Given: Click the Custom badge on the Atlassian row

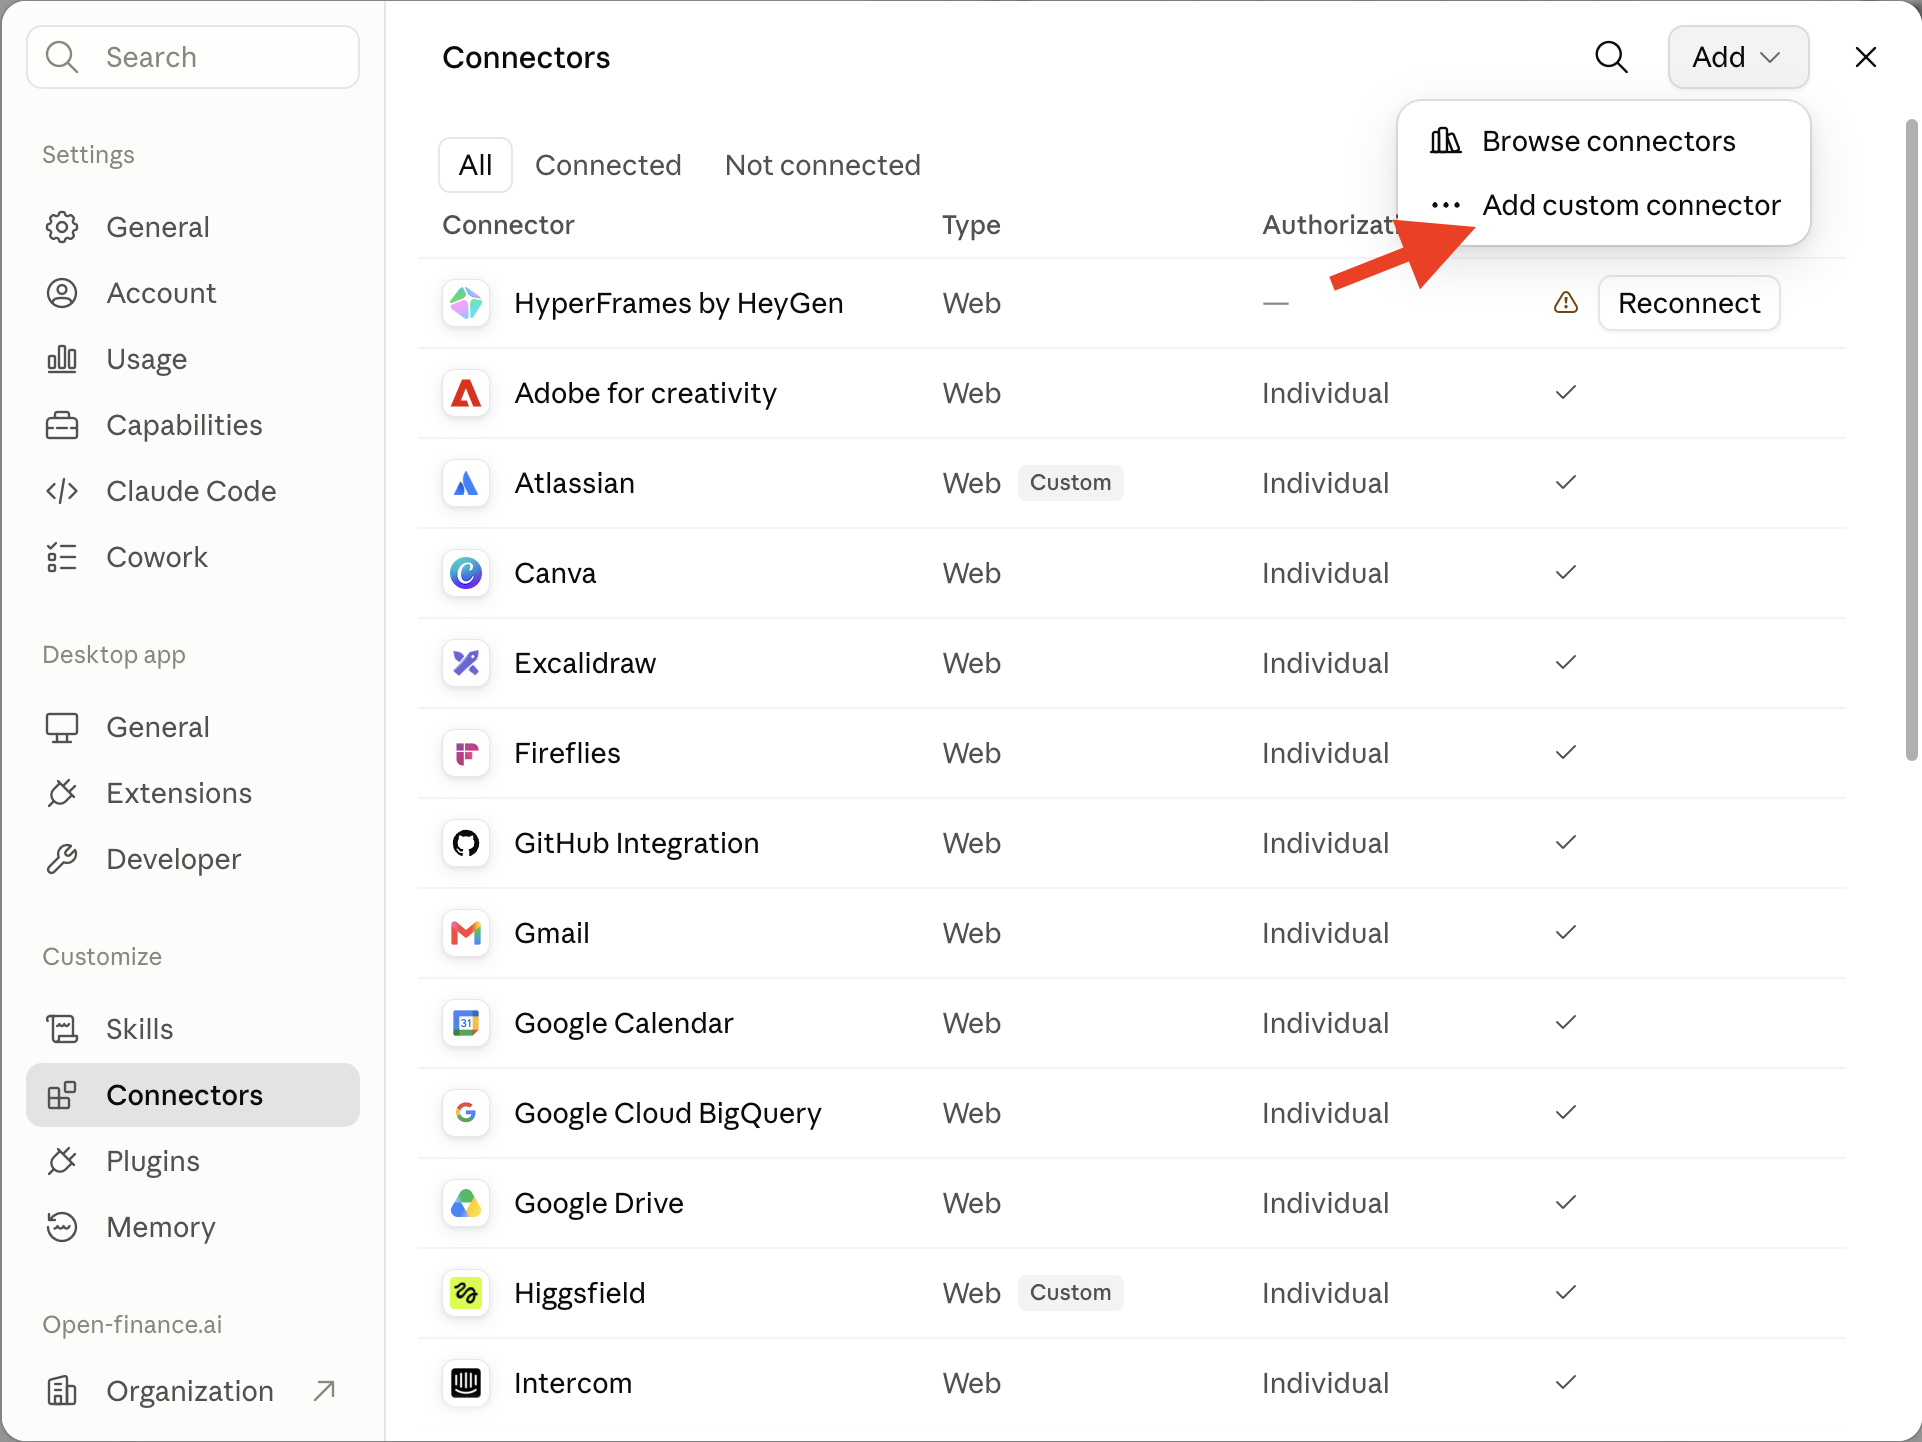Looking at the screenshot, I should click(x=1071, y=483).
